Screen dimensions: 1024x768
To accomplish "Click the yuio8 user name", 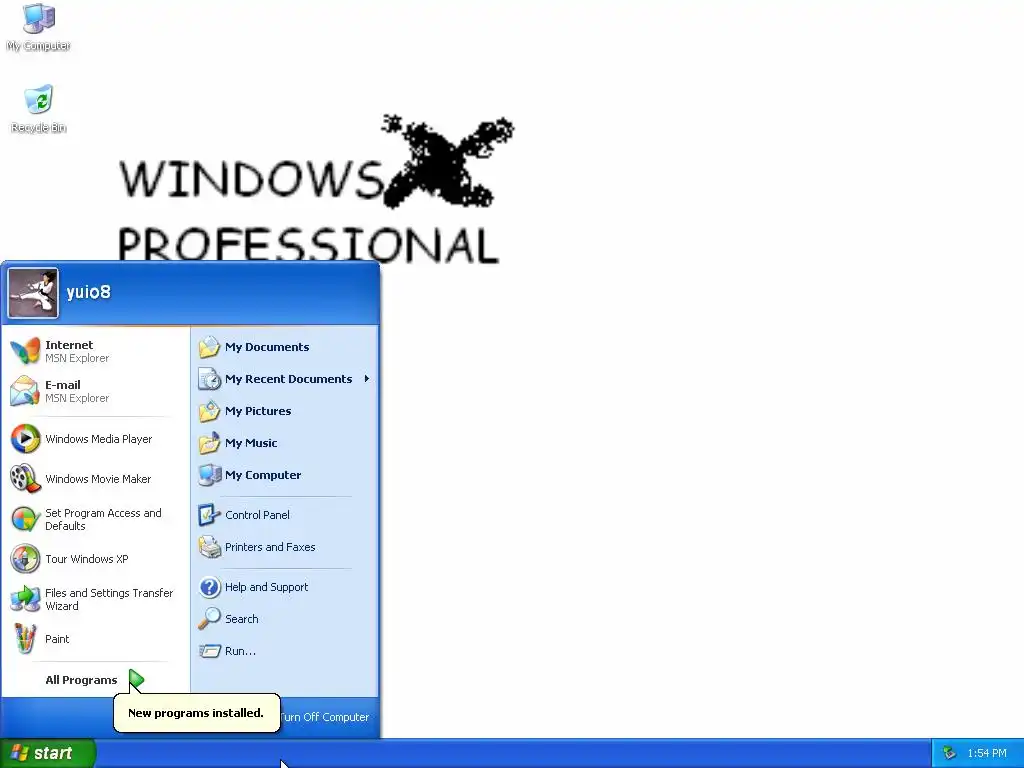I will [89, 292].
